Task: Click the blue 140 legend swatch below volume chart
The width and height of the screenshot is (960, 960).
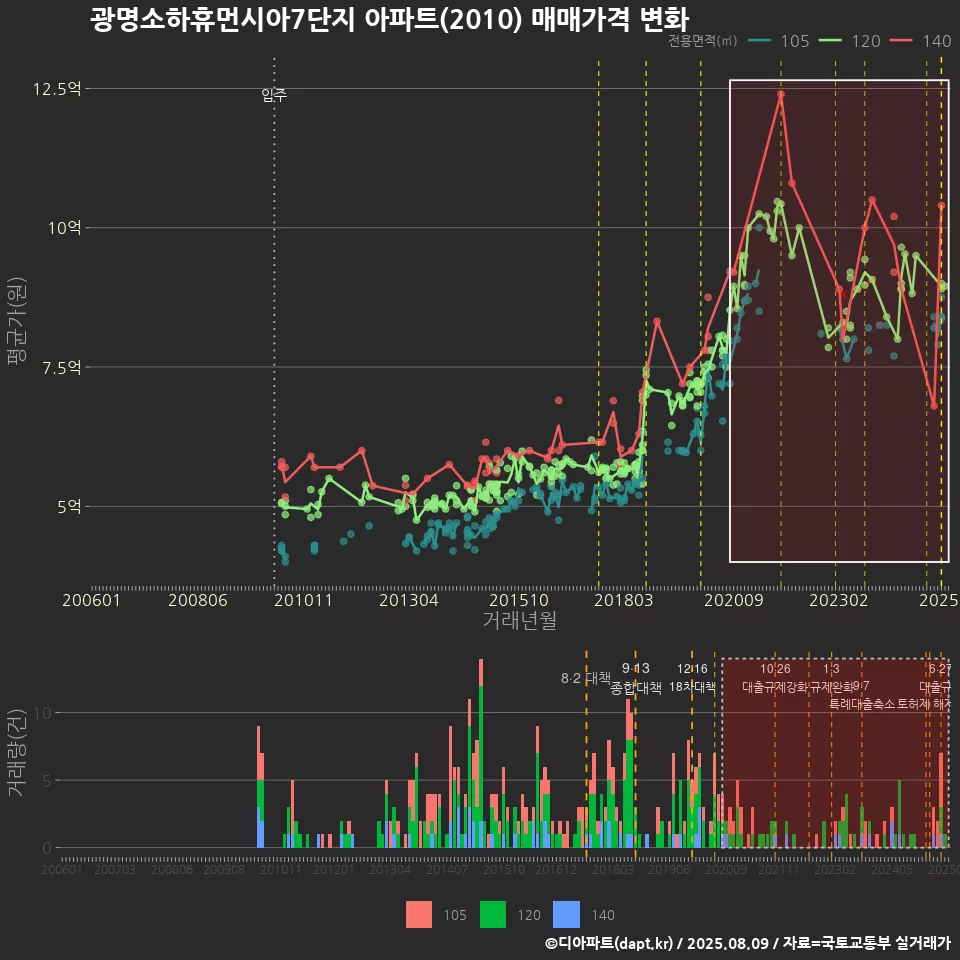Action: tap(566, 915)
